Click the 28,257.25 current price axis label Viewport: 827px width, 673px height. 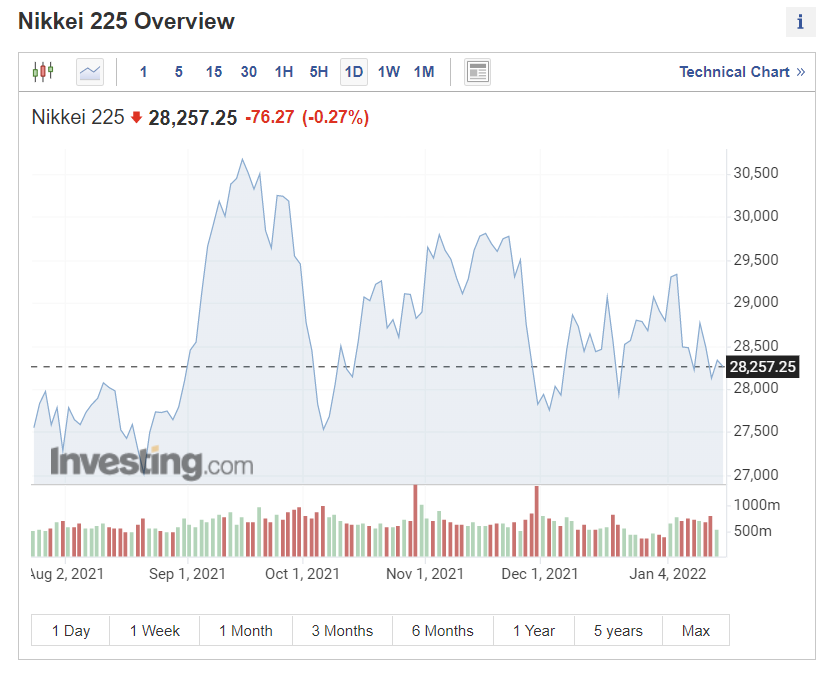click(x=764, y=367)
